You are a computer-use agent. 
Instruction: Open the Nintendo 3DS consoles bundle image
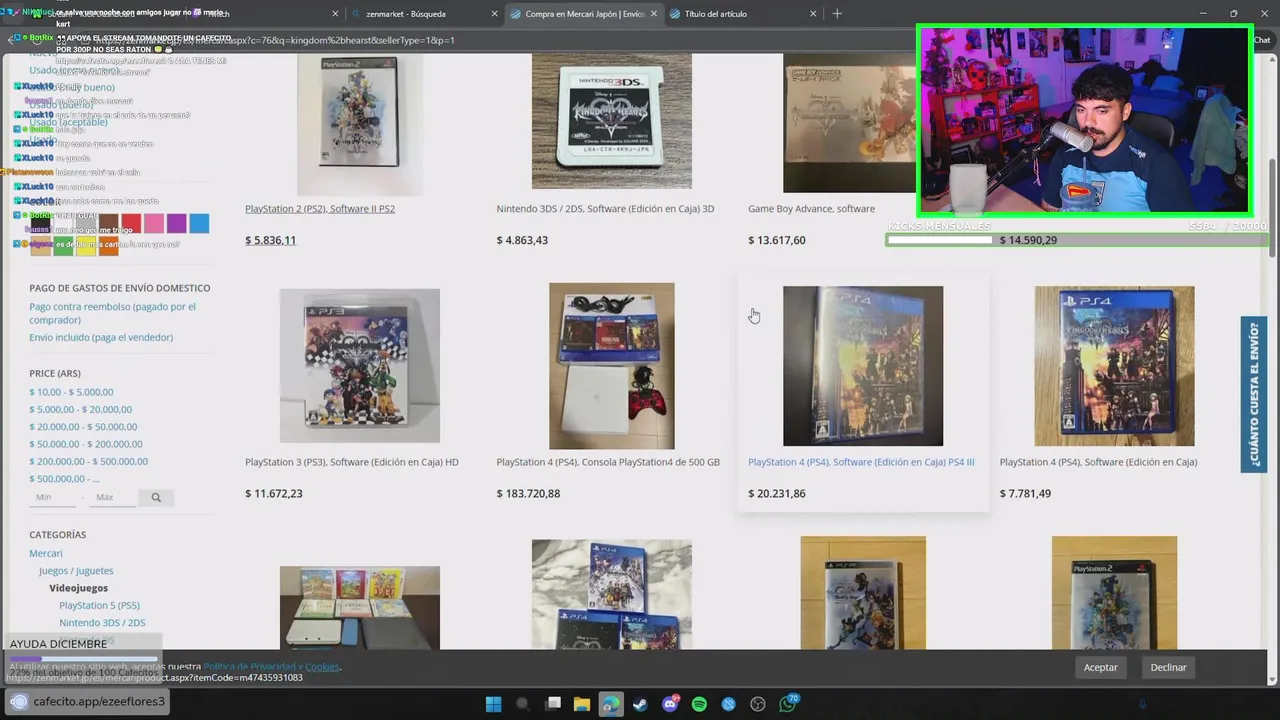[x=360, y=608]
